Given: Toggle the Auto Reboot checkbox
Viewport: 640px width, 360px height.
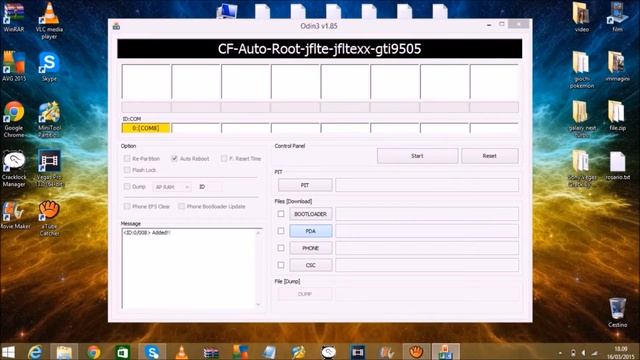Looking at the screenshot, I should click(x=174, y=158).
